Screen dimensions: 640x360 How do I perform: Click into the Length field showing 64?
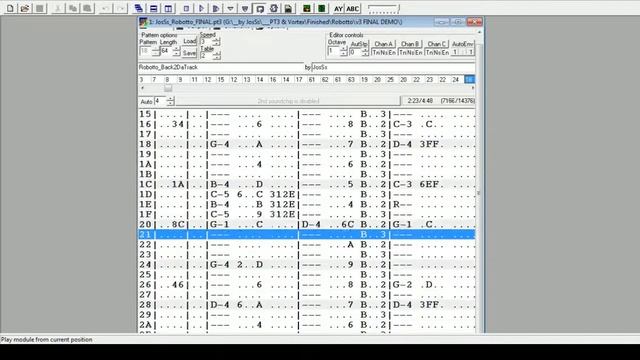point(166,51)
